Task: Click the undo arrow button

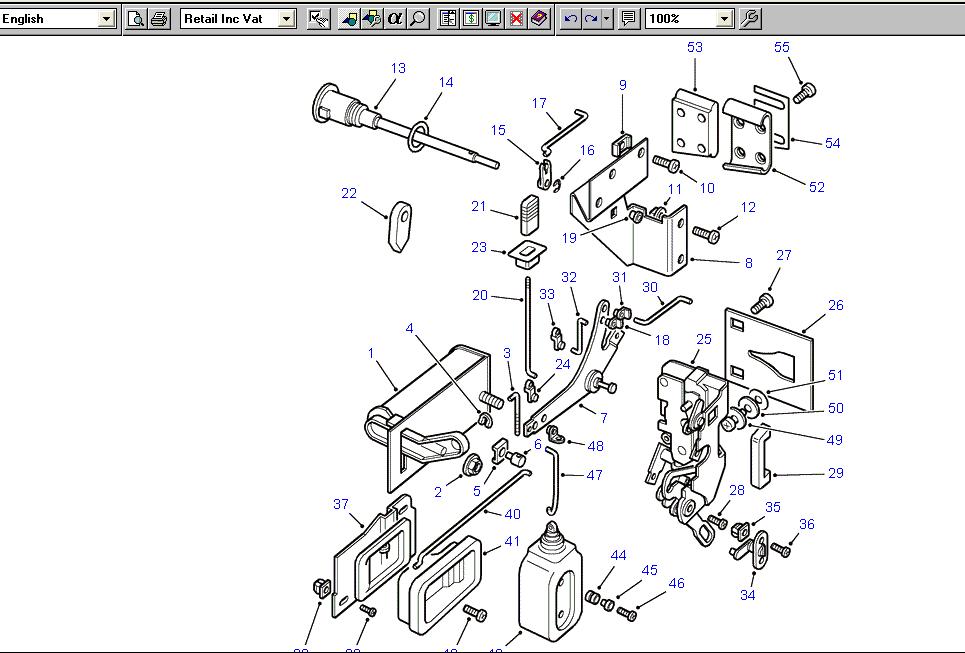Action: click(570, 19)
